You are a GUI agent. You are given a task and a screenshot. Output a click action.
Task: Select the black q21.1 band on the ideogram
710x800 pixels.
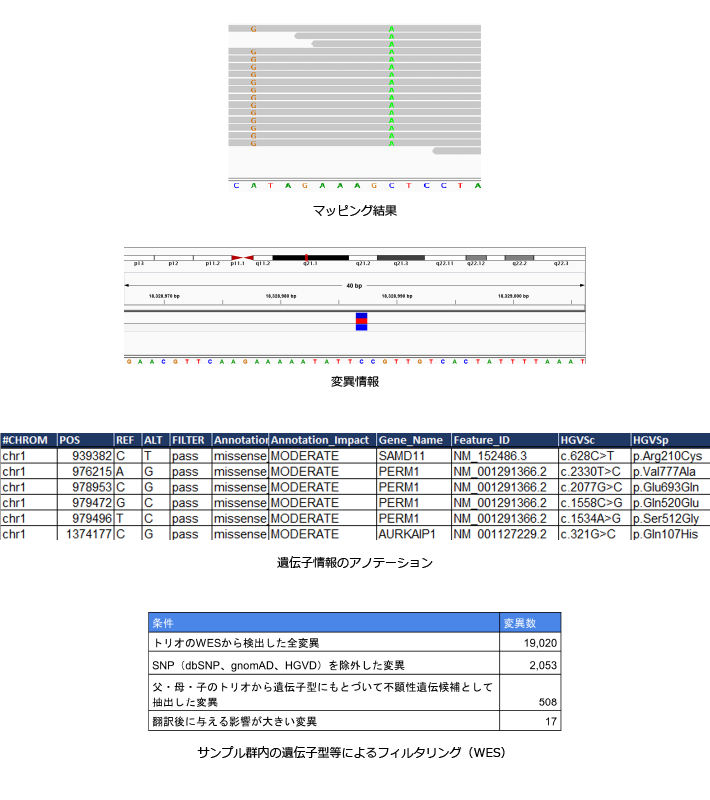tap(310, 257)
